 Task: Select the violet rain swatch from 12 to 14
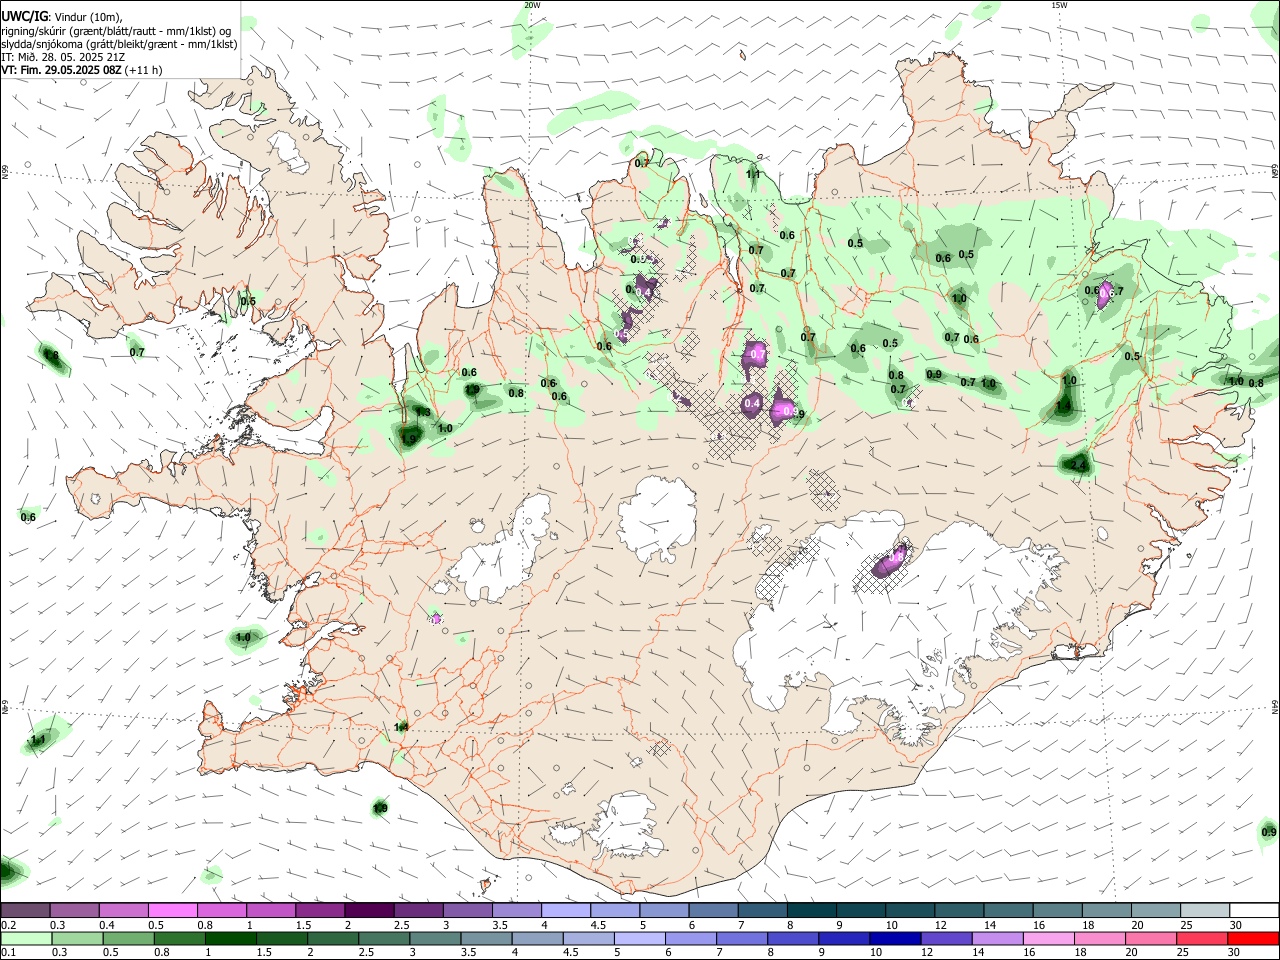pyautogui.click(x=947, y=938)
